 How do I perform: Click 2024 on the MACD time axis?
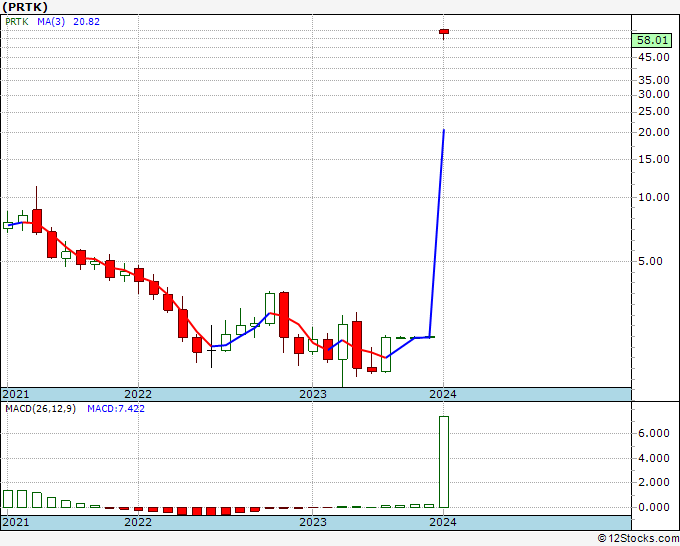pos(443,522)
